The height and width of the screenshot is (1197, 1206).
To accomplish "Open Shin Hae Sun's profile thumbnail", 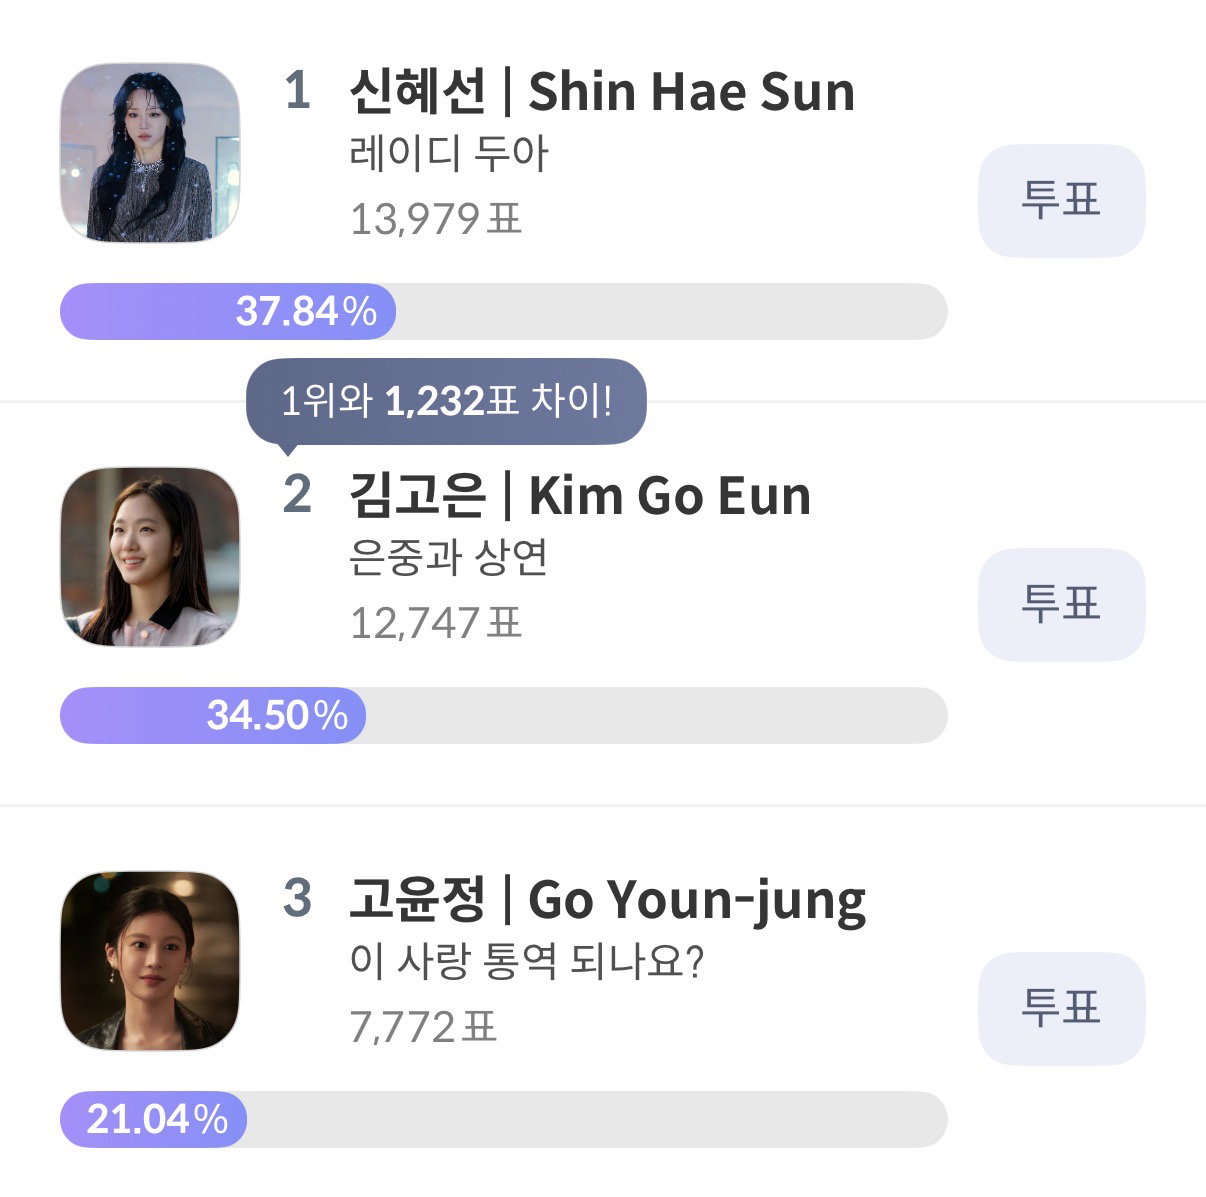I will (150, 153).
